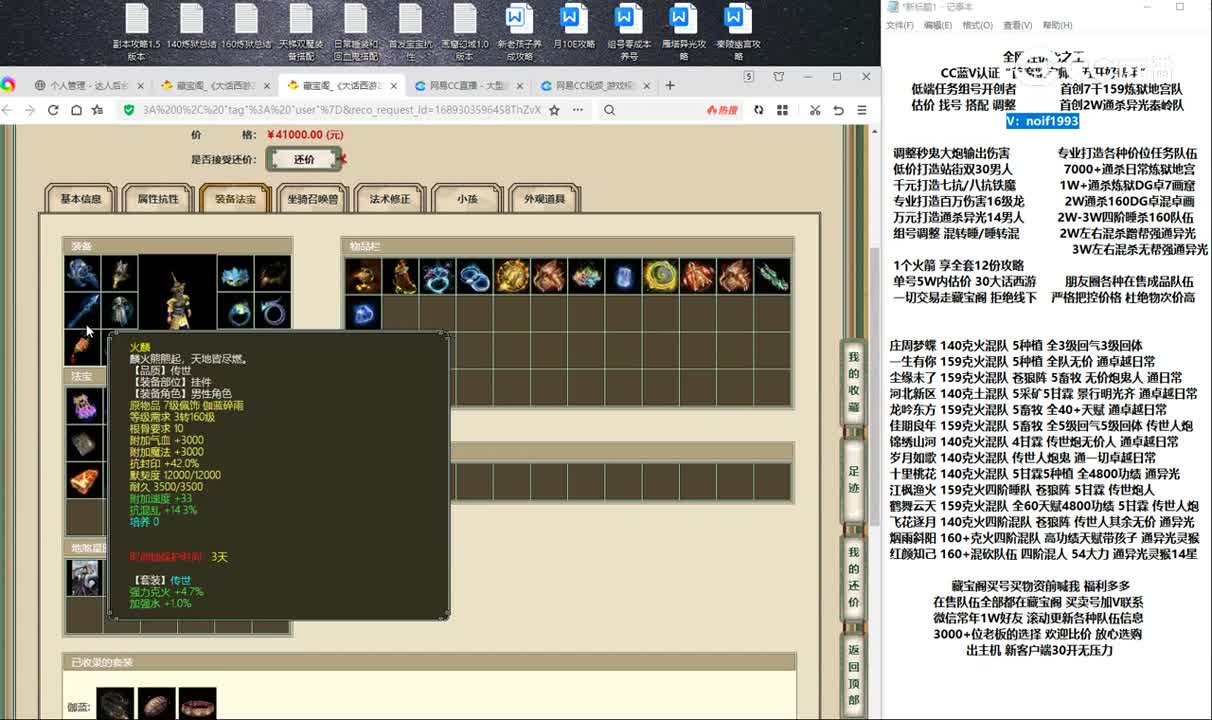
Task: Open a new browser tab with plus button
Action: pyautogui.click(x=670, y=85)
